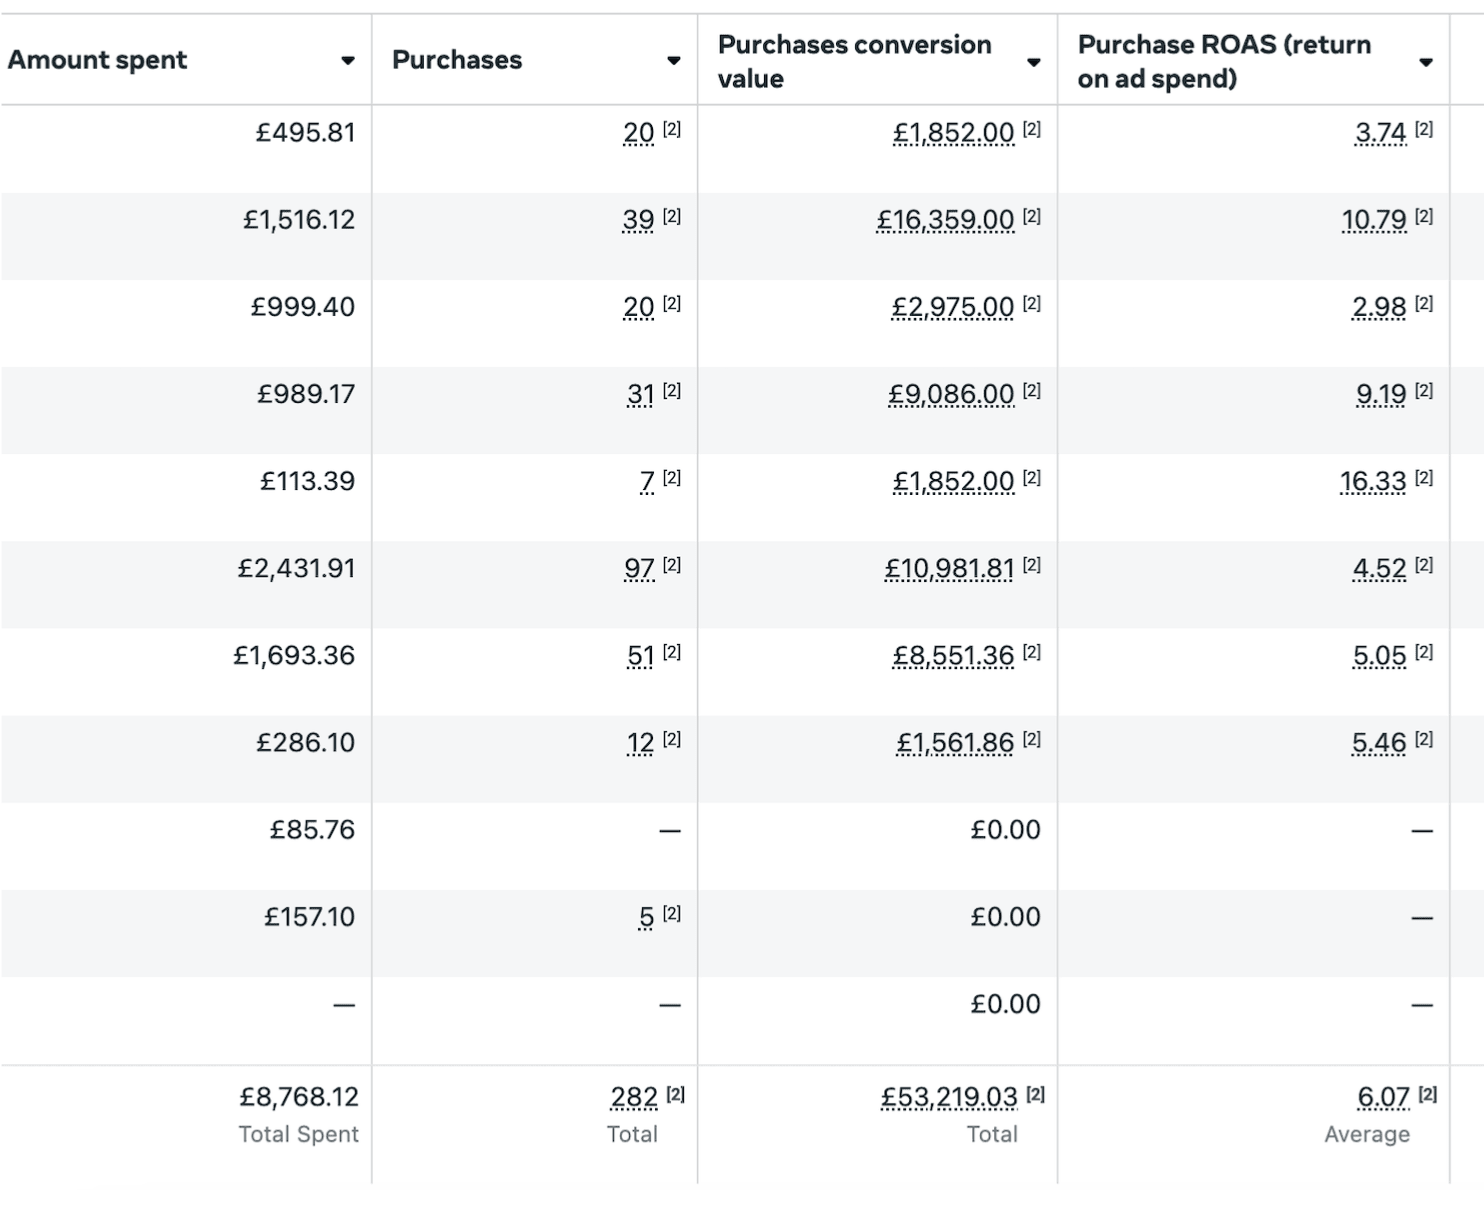Click footnote [2] beside 6.07 average ROAS
The height and width of the screenshot is (1214, 1484).
[1428, 1095]
